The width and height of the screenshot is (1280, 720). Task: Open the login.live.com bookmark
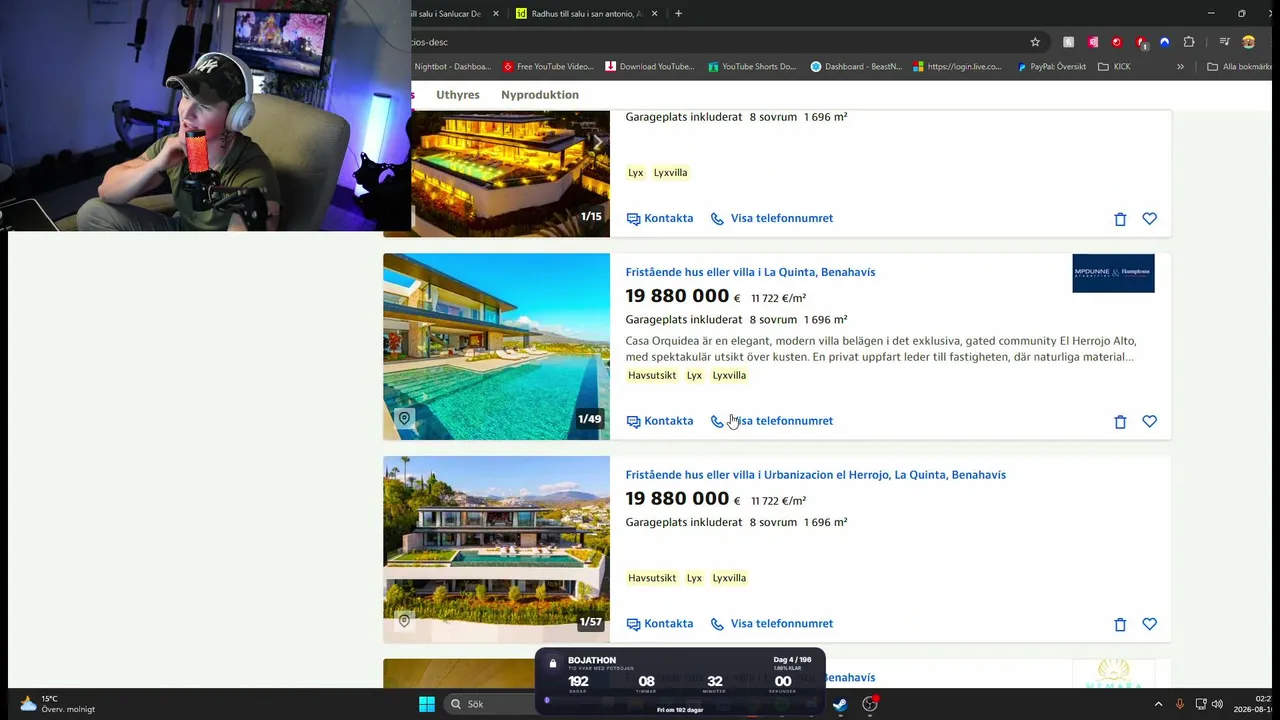(958, 67)
